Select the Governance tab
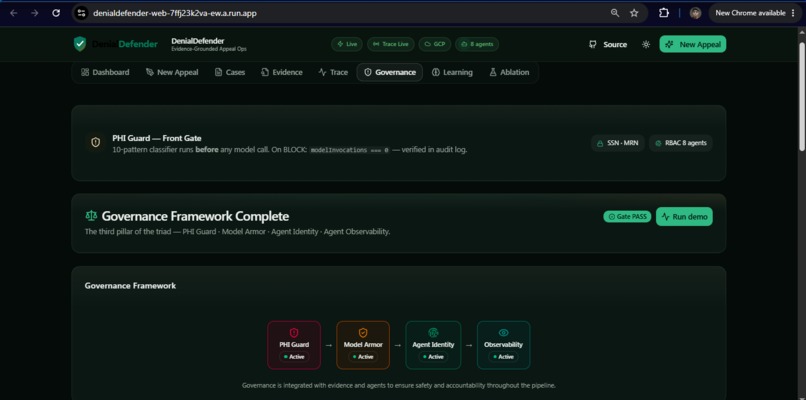The image size is (806, 400). click(390, 72)
